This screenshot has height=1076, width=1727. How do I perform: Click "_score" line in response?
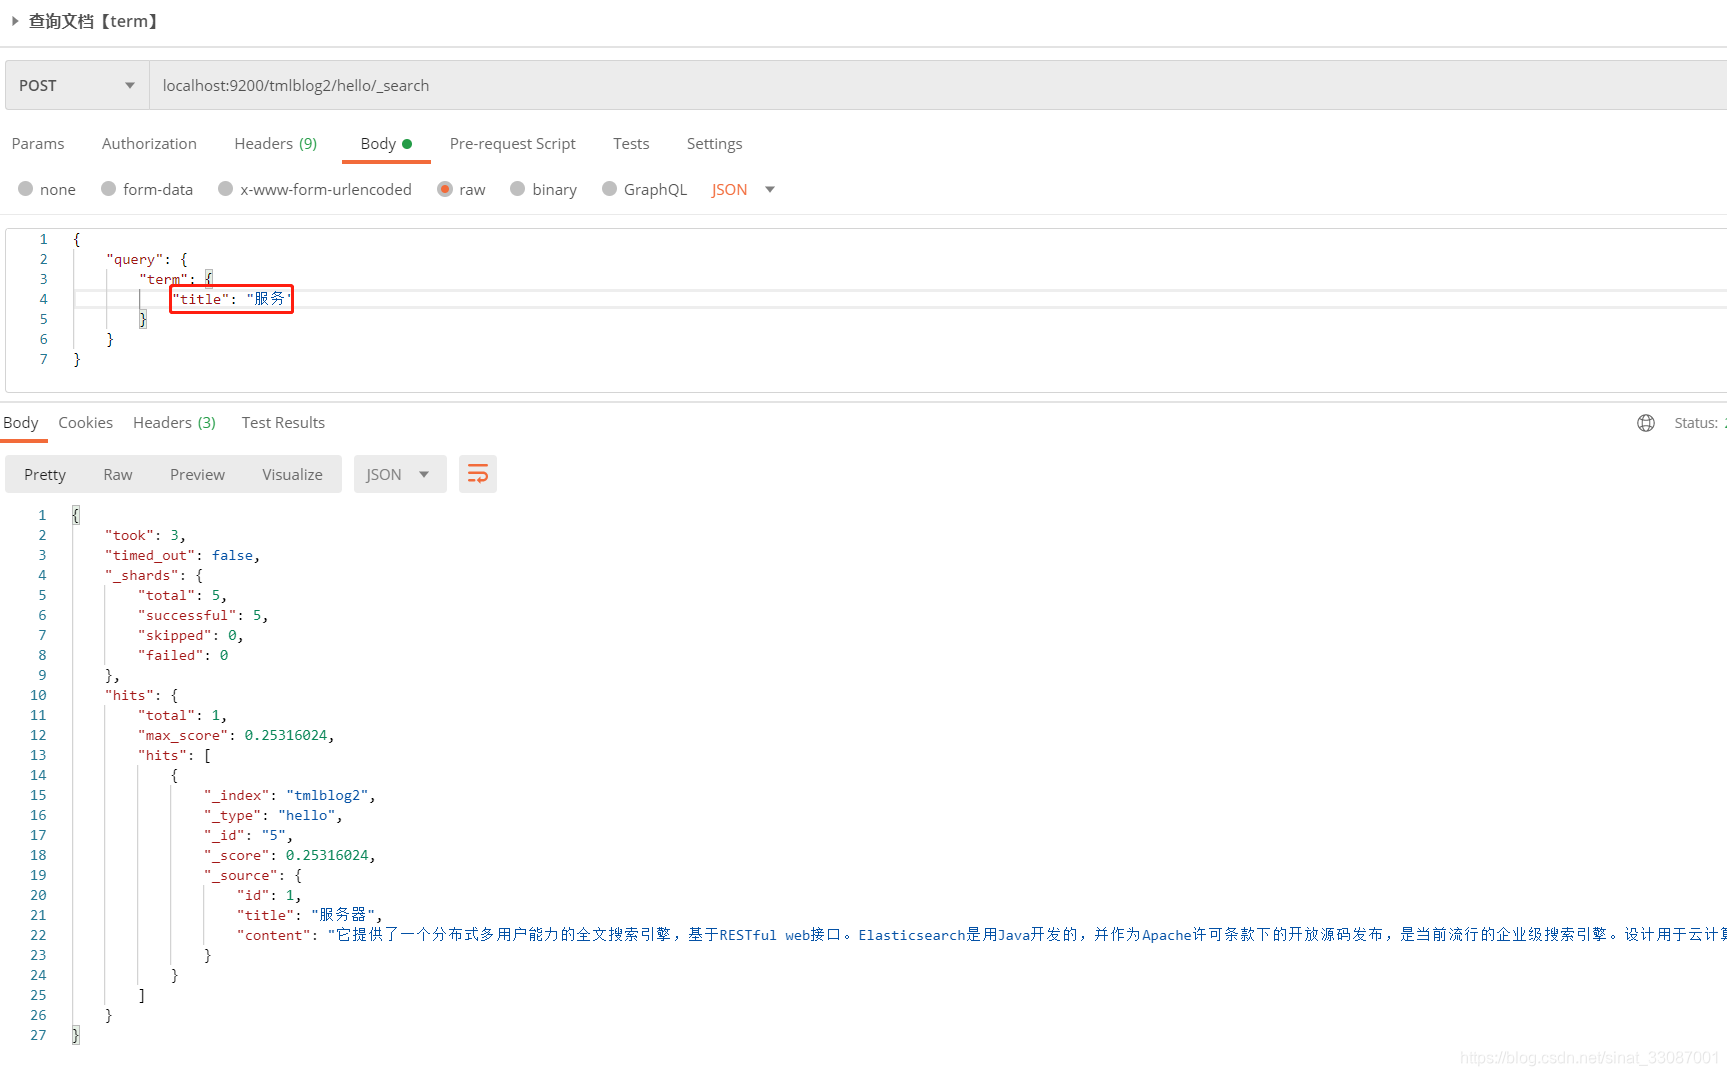289,855
